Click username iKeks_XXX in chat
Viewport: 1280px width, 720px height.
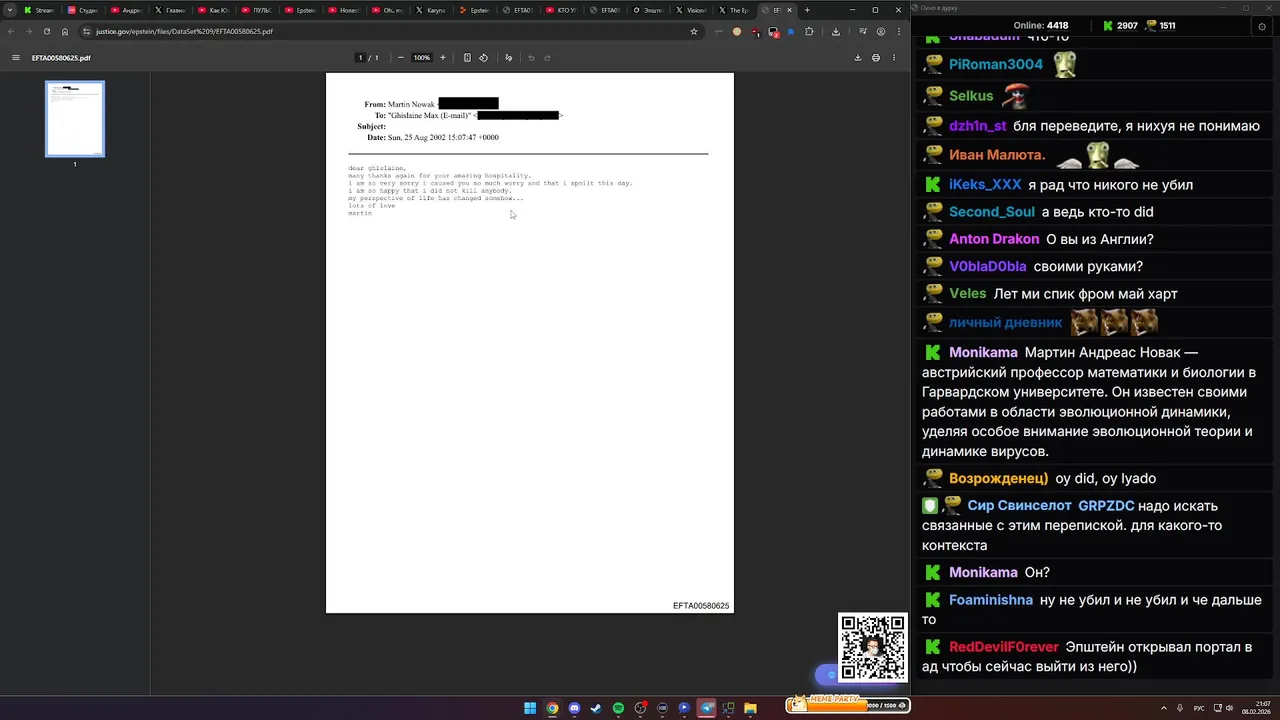tap(985, 185)
